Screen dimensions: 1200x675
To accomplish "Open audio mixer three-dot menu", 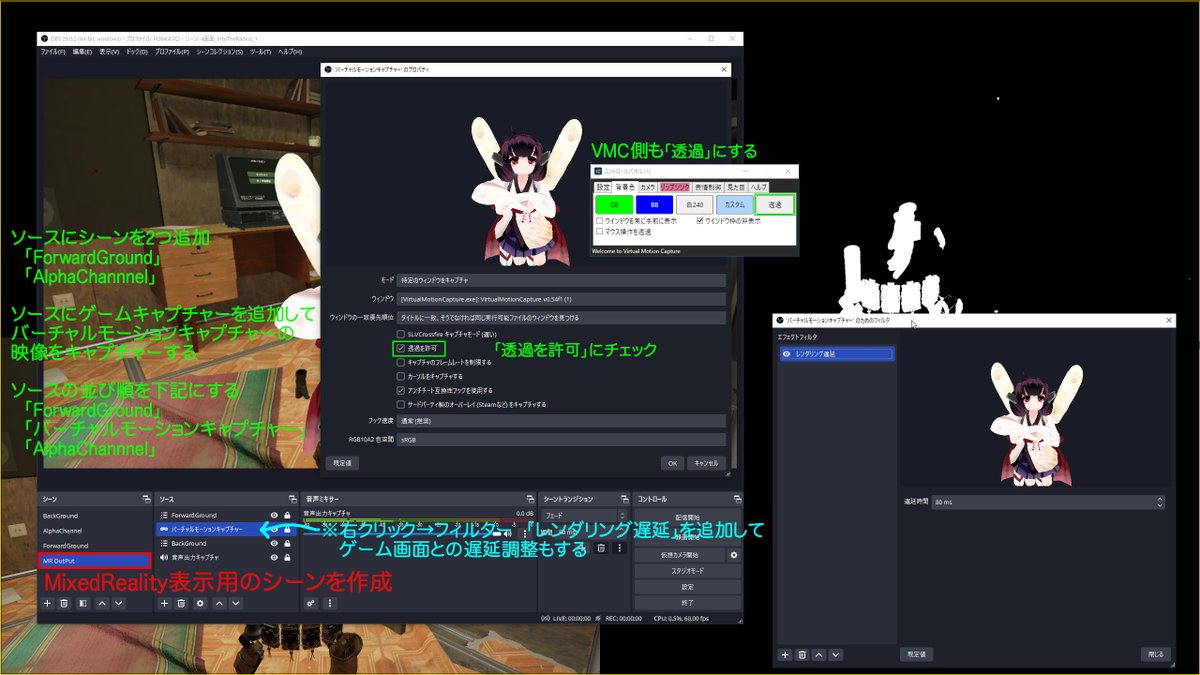I will [x=329, y=603].
